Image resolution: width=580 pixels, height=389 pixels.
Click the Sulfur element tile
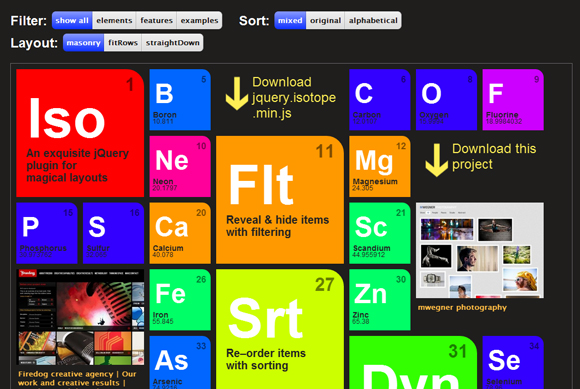[x=114, y=233]
